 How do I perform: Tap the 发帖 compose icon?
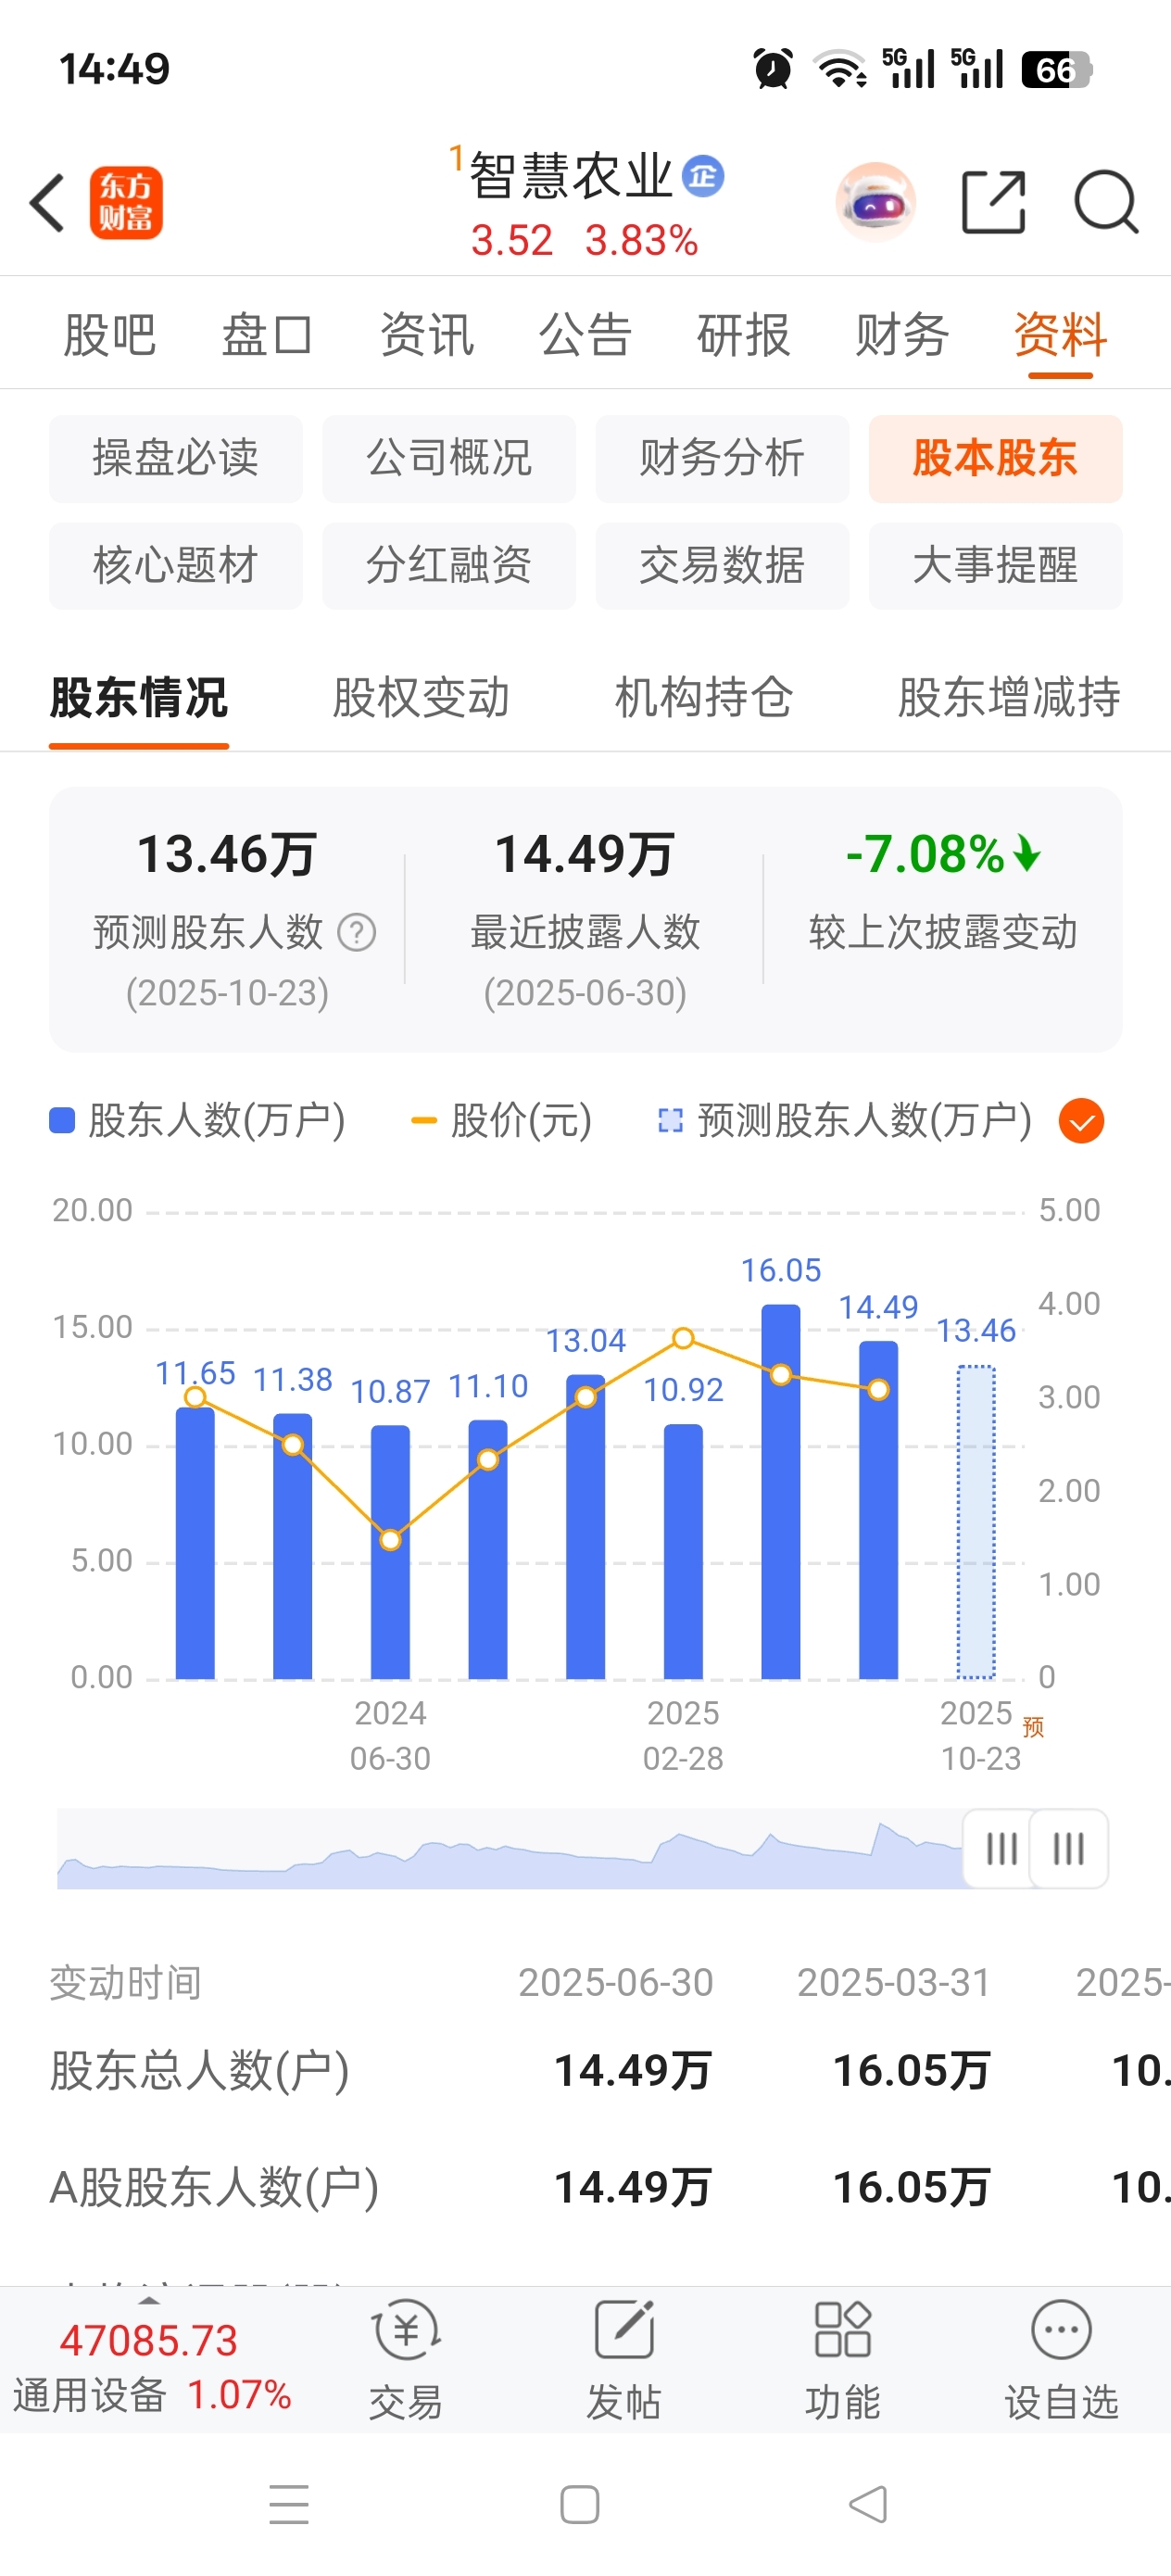[x=624, y=2330]
